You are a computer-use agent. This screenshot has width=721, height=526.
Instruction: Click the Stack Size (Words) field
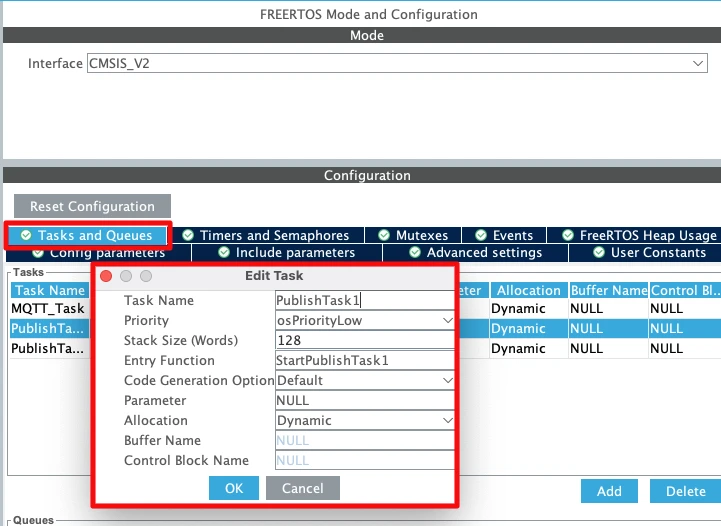tap(365, 340)
